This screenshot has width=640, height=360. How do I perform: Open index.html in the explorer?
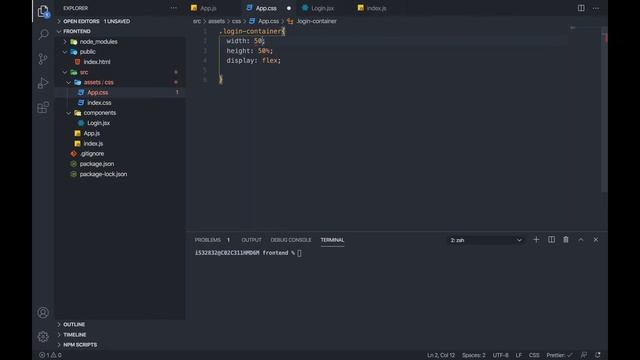[97, 62]
